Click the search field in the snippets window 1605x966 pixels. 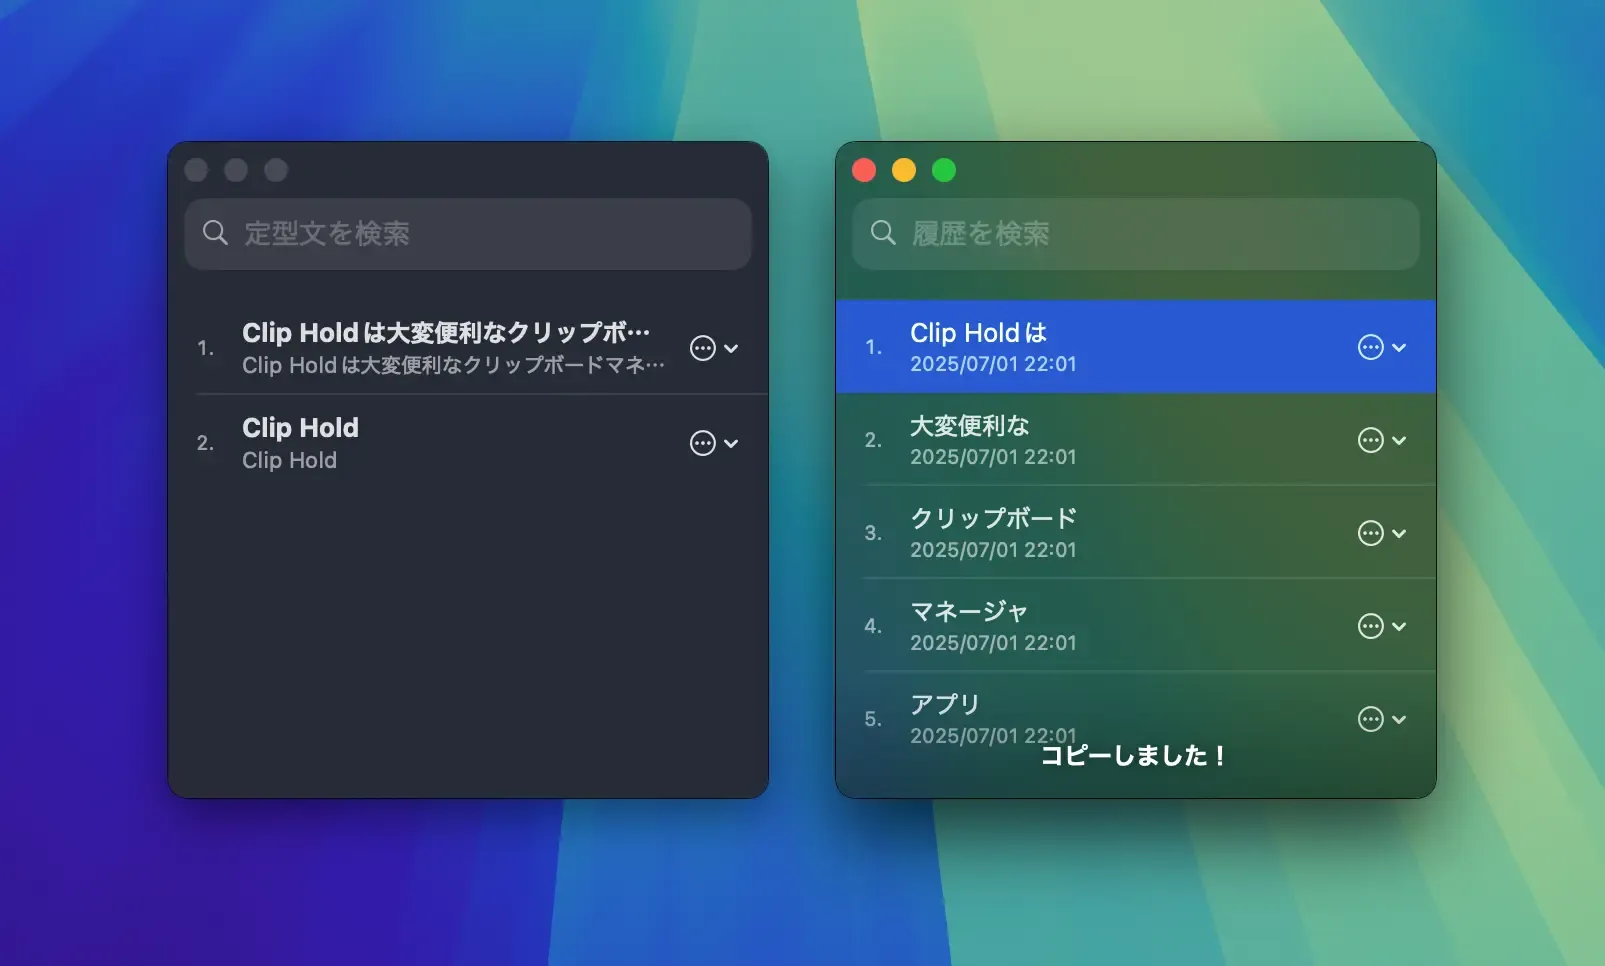pos(468,233)
